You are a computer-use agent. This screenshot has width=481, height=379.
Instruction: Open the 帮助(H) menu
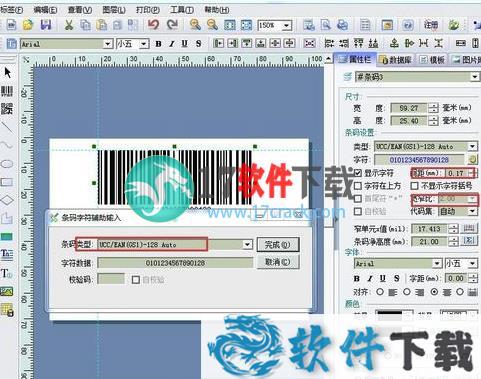(217, 10)
